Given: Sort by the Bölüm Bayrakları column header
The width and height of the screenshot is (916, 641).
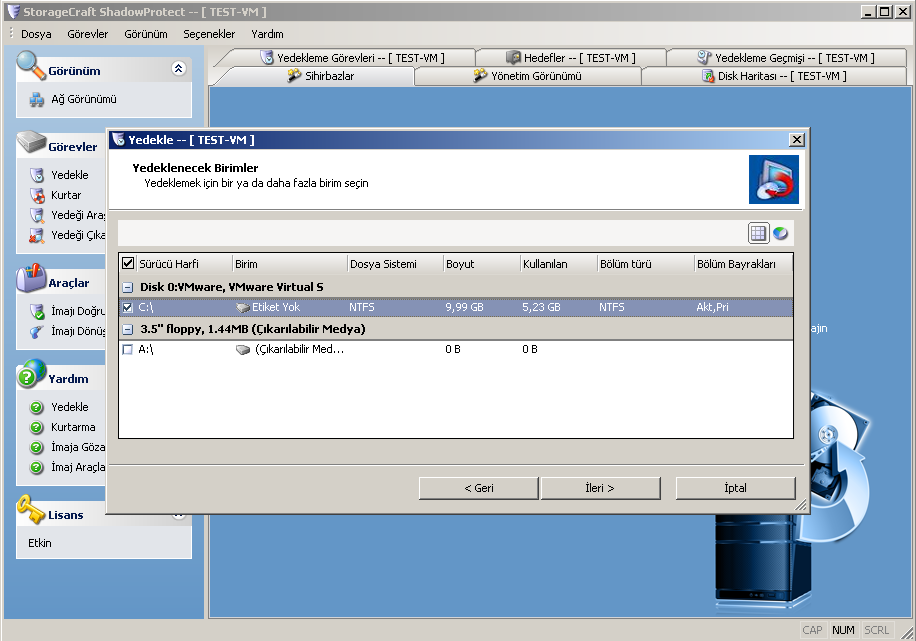Looking at the screenshot, I should [x=744, y=264].
